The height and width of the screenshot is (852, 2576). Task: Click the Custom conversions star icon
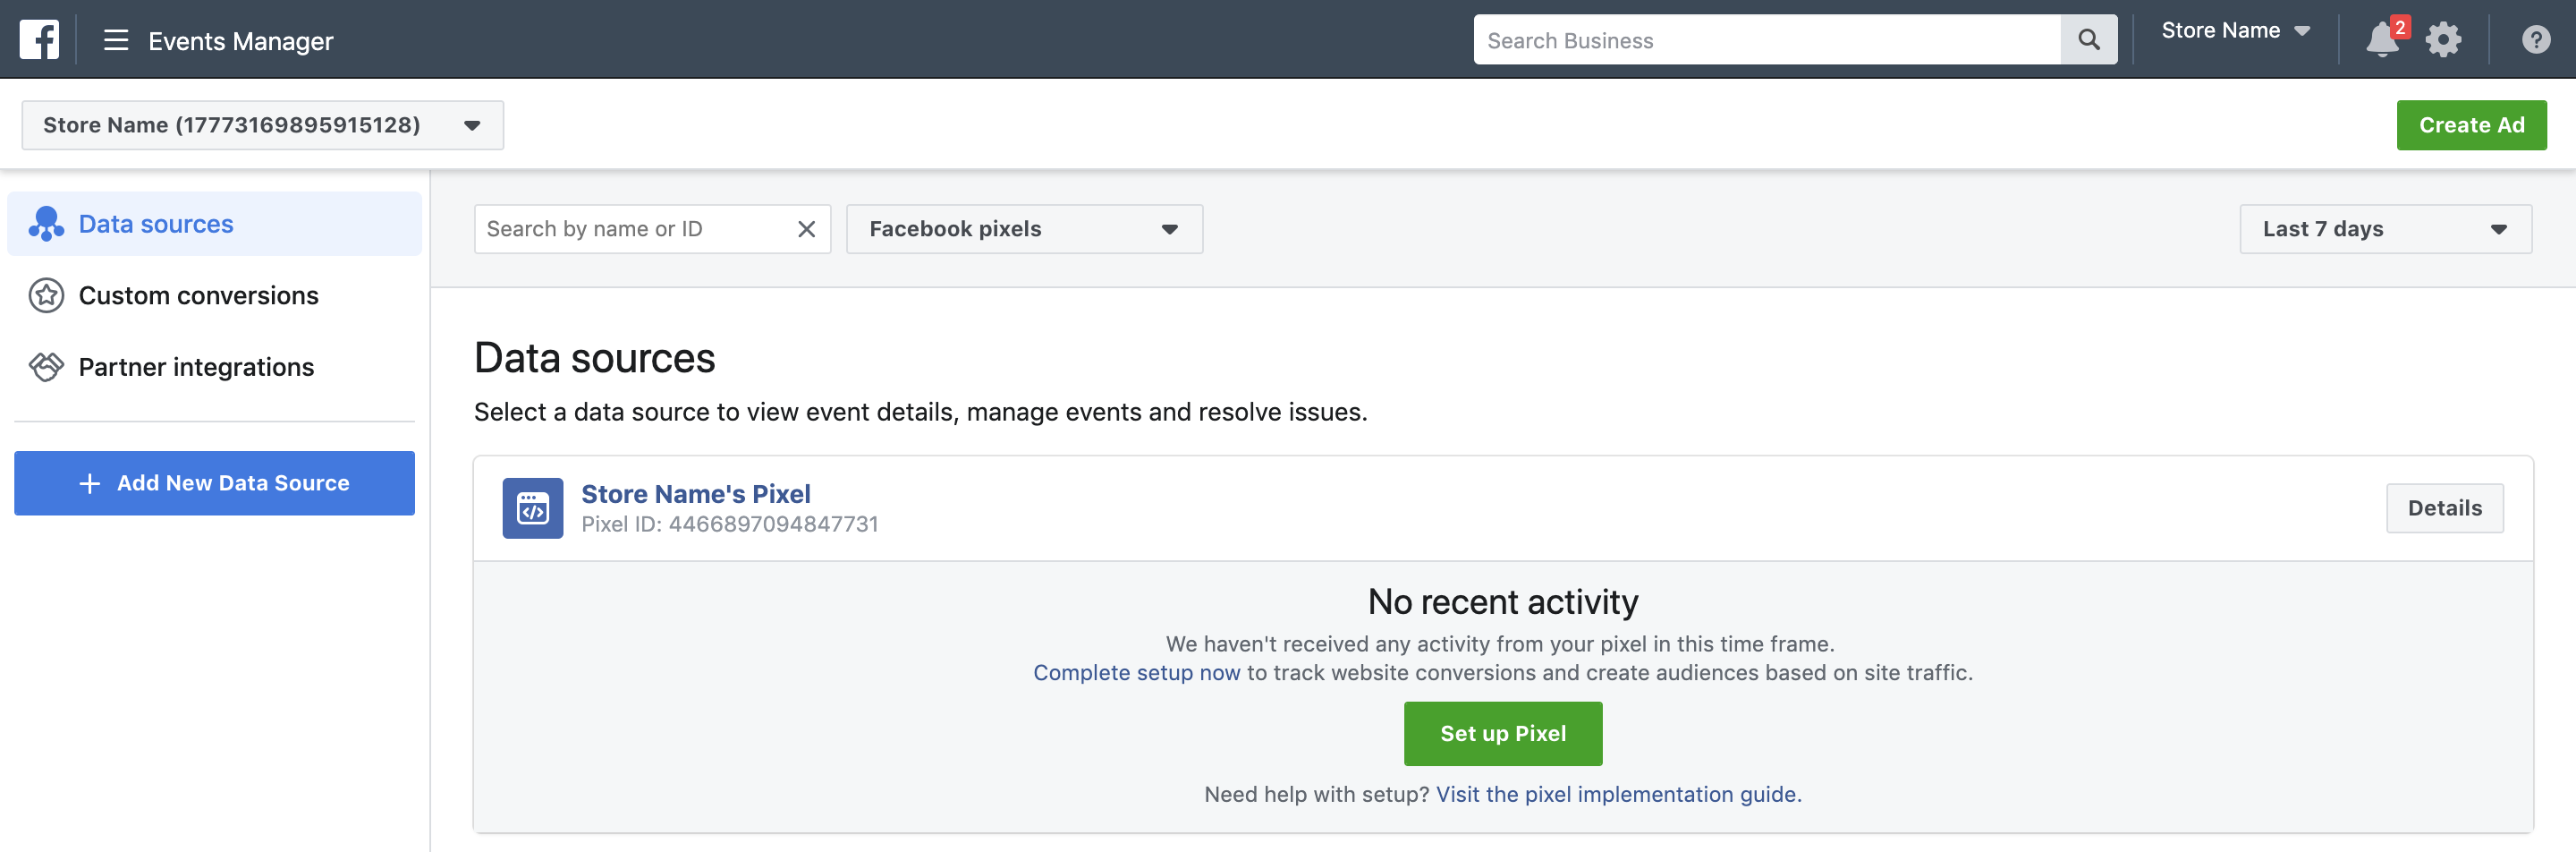(46, 296)
